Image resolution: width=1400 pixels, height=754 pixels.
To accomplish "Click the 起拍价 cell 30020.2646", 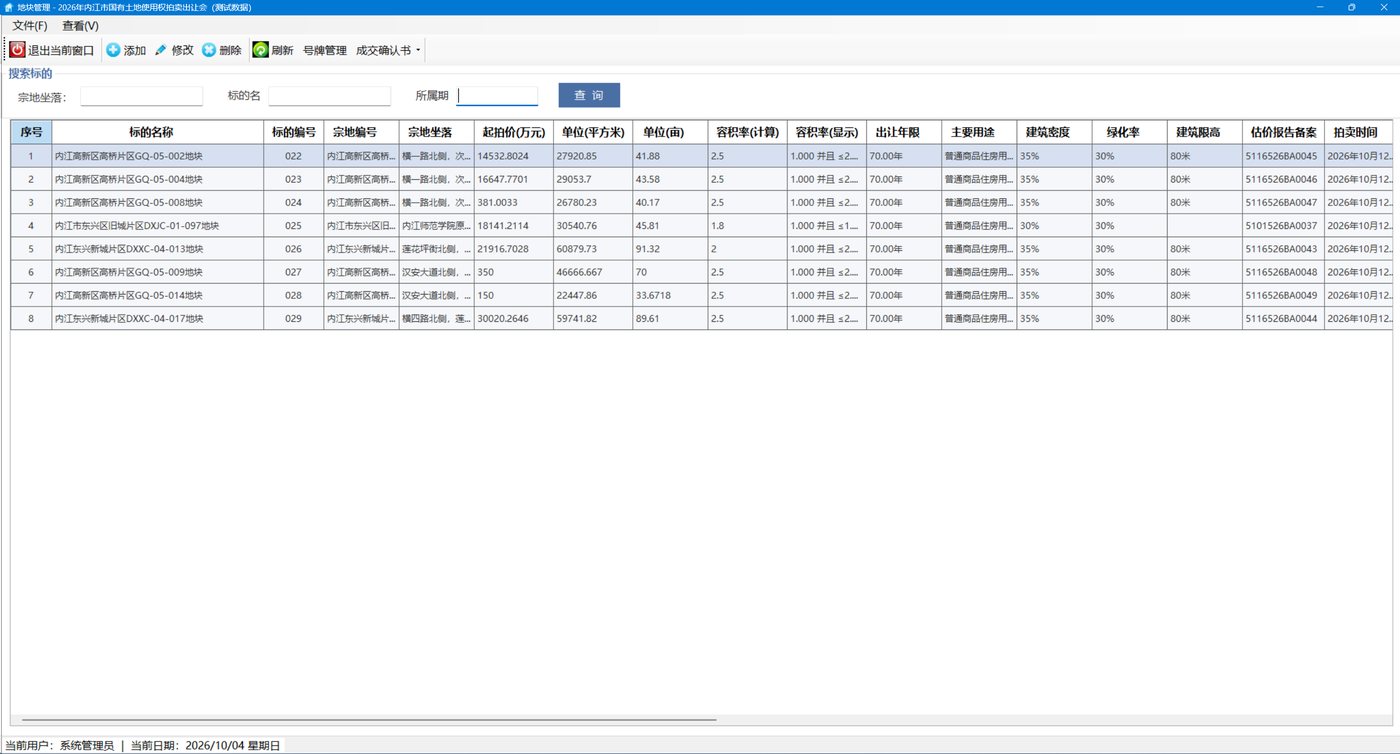I will [x=514, y=318].
